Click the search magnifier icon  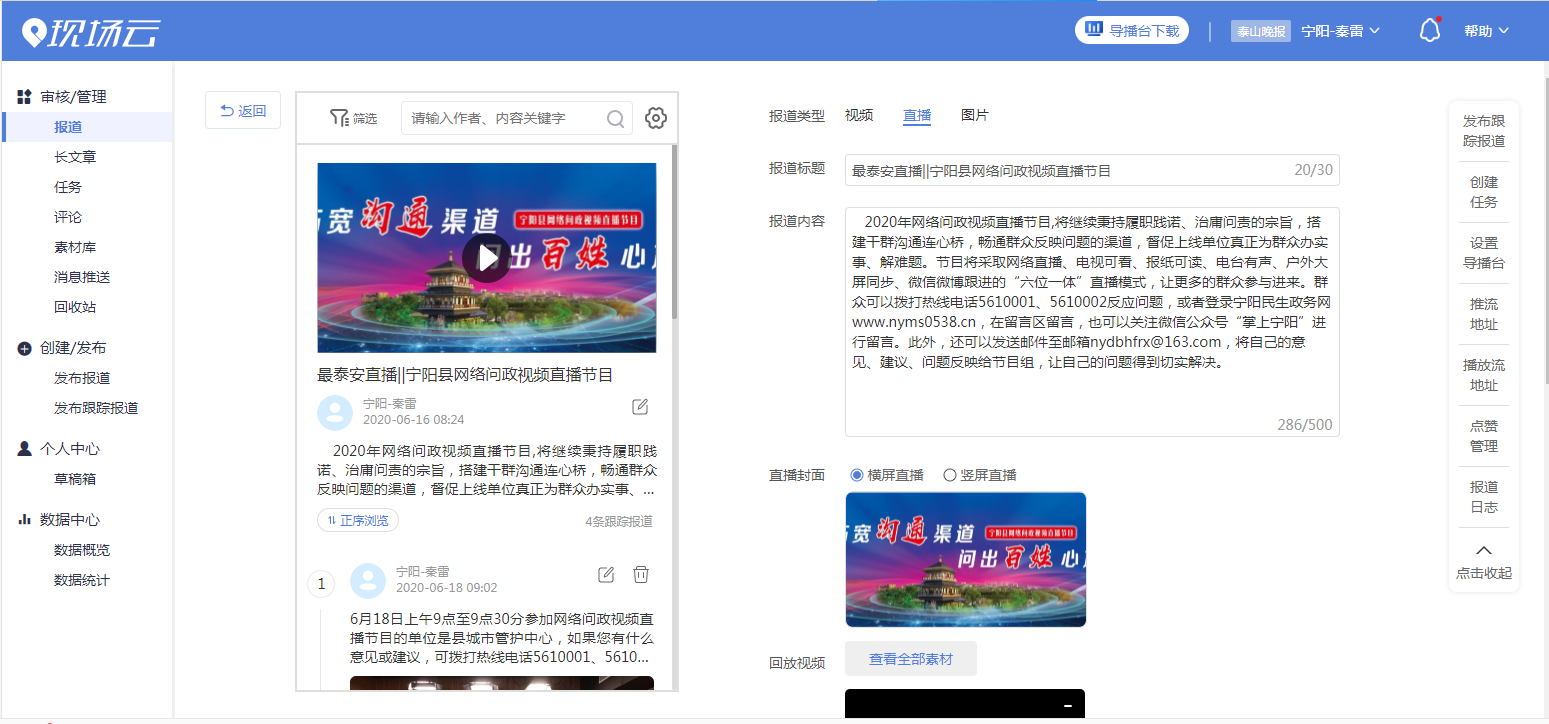[616, 119]
